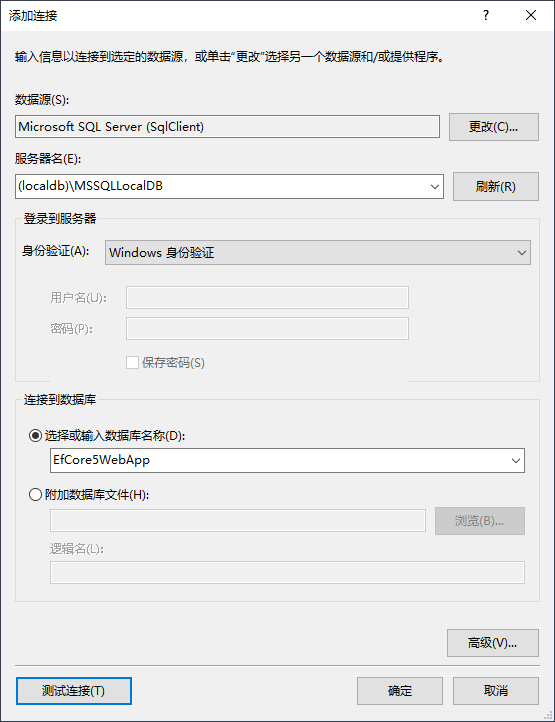Expand the server name dropdown arrow
The image size is (555, 722).
pos(434,186)
